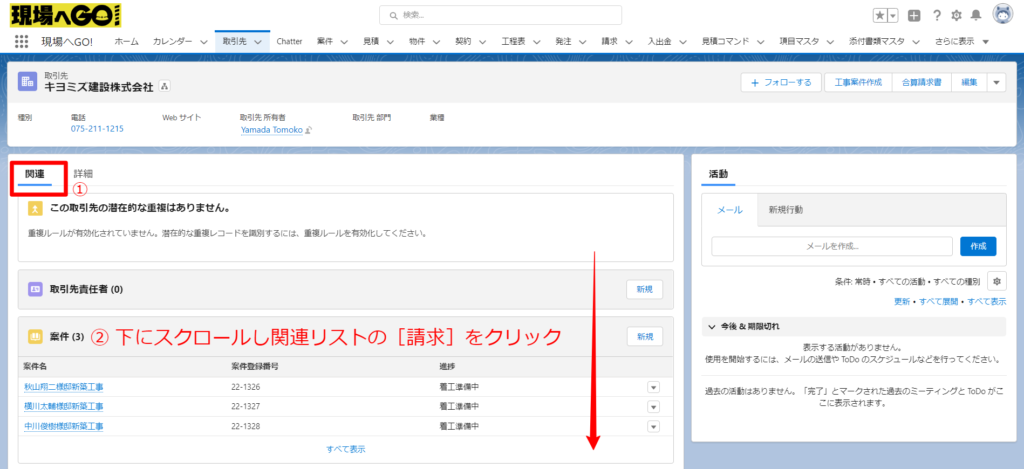This screenshot has height=469, width=1024.
Task: Click the account building icon in header
Action: pos(27,81)
